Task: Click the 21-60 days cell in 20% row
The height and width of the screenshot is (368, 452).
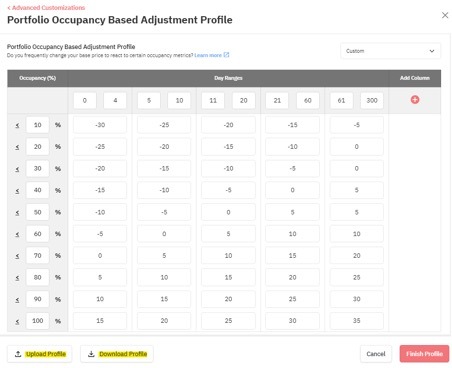Action: click(x=292, y=147)
